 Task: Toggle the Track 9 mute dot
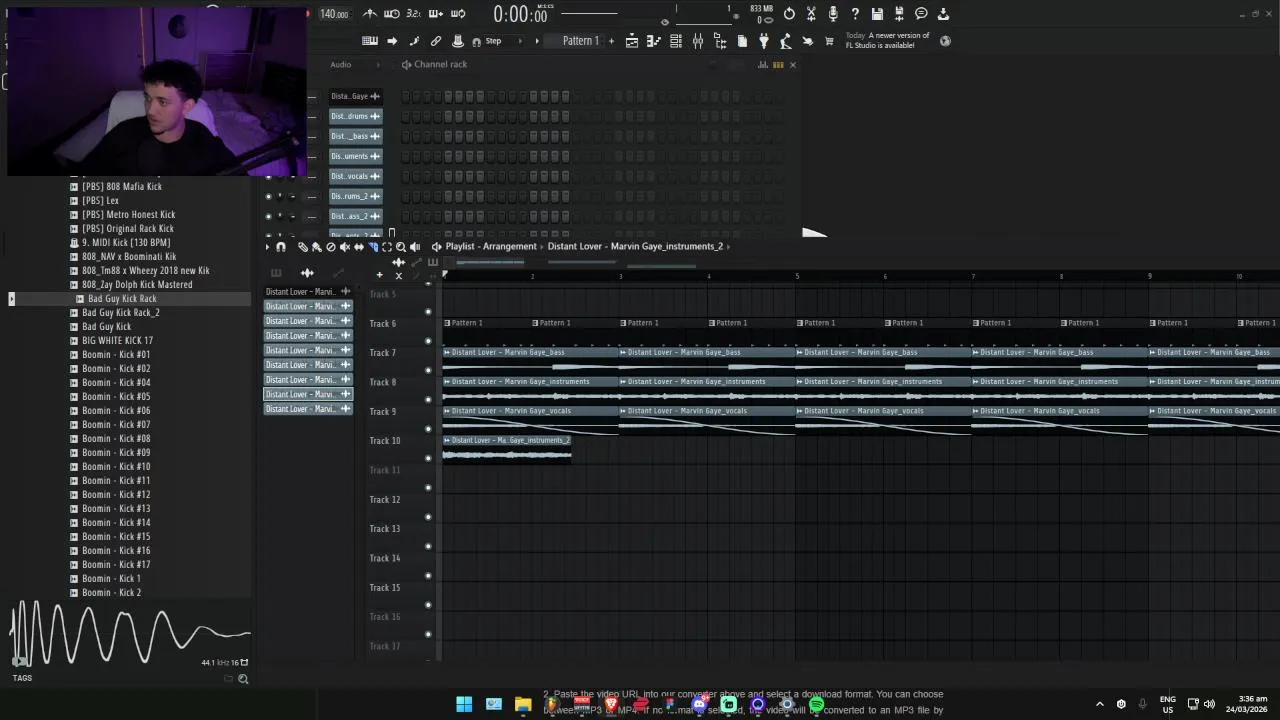coord(428,428)
